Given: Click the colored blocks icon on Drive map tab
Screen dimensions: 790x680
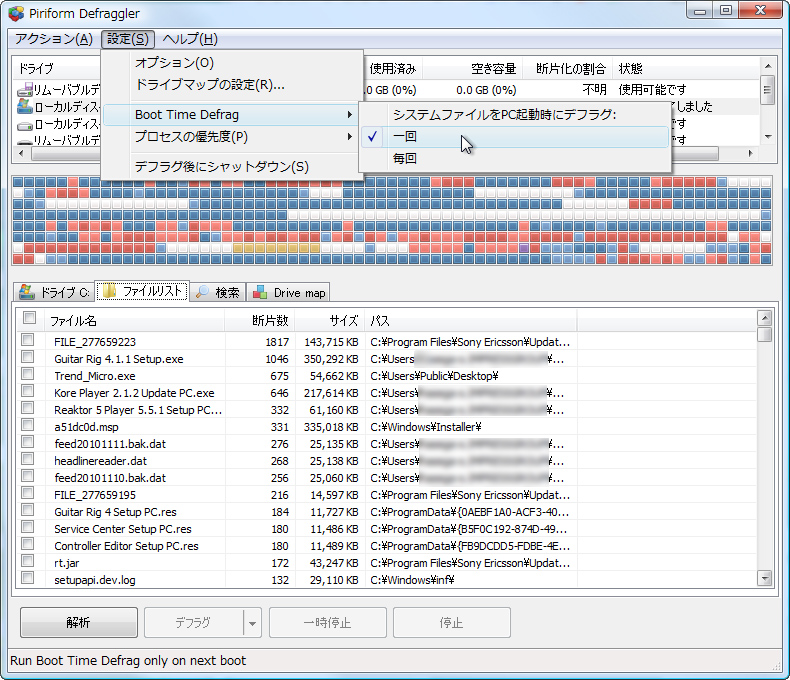Looking at the screenshot, I should point(260,292).
